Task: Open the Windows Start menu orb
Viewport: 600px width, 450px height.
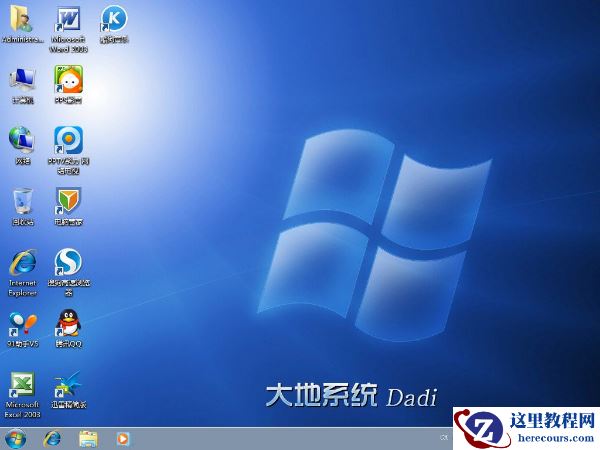Action: [x=15, y=439]
